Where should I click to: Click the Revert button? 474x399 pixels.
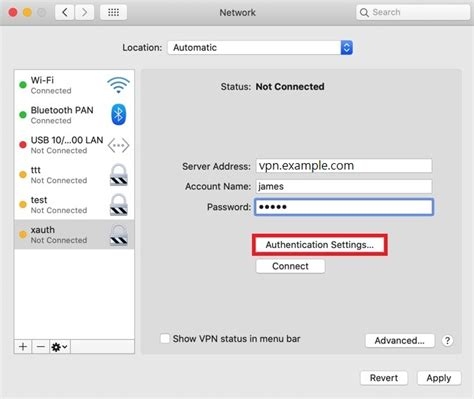coord(384,378)
